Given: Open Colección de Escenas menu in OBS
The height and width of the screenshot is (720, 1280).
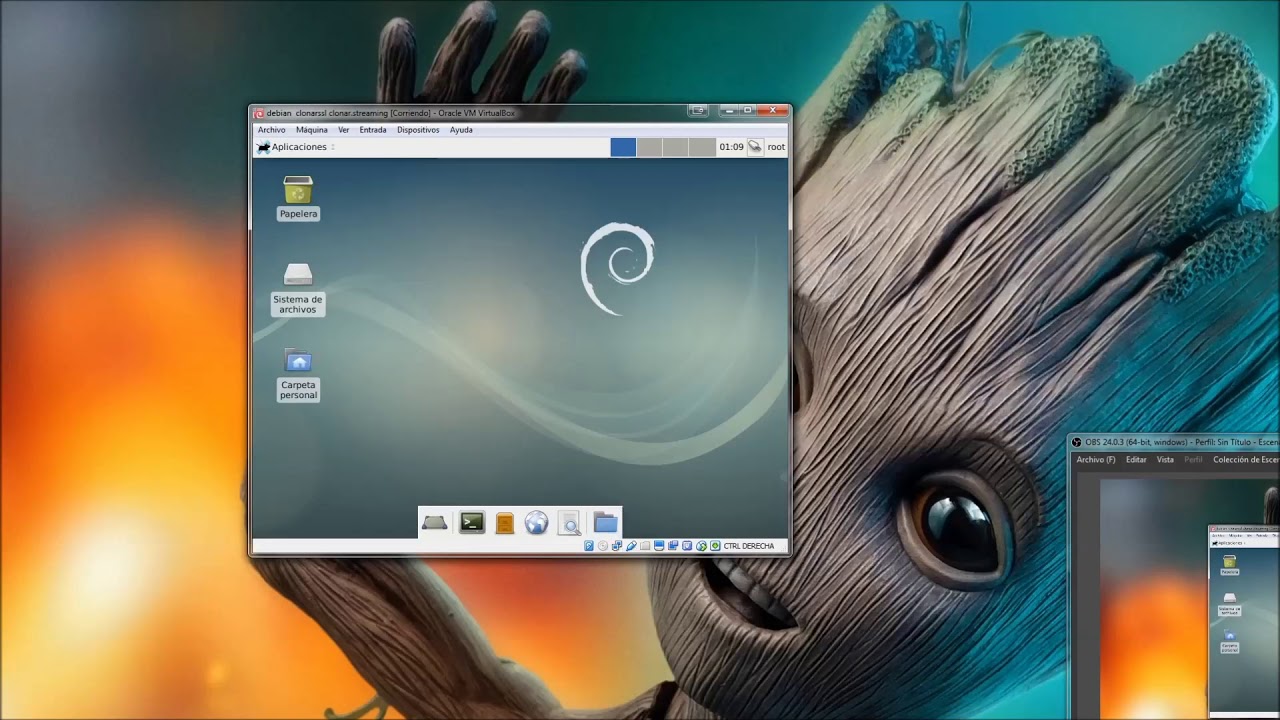Looking at the screenshot, I should tap(1246, 460).
